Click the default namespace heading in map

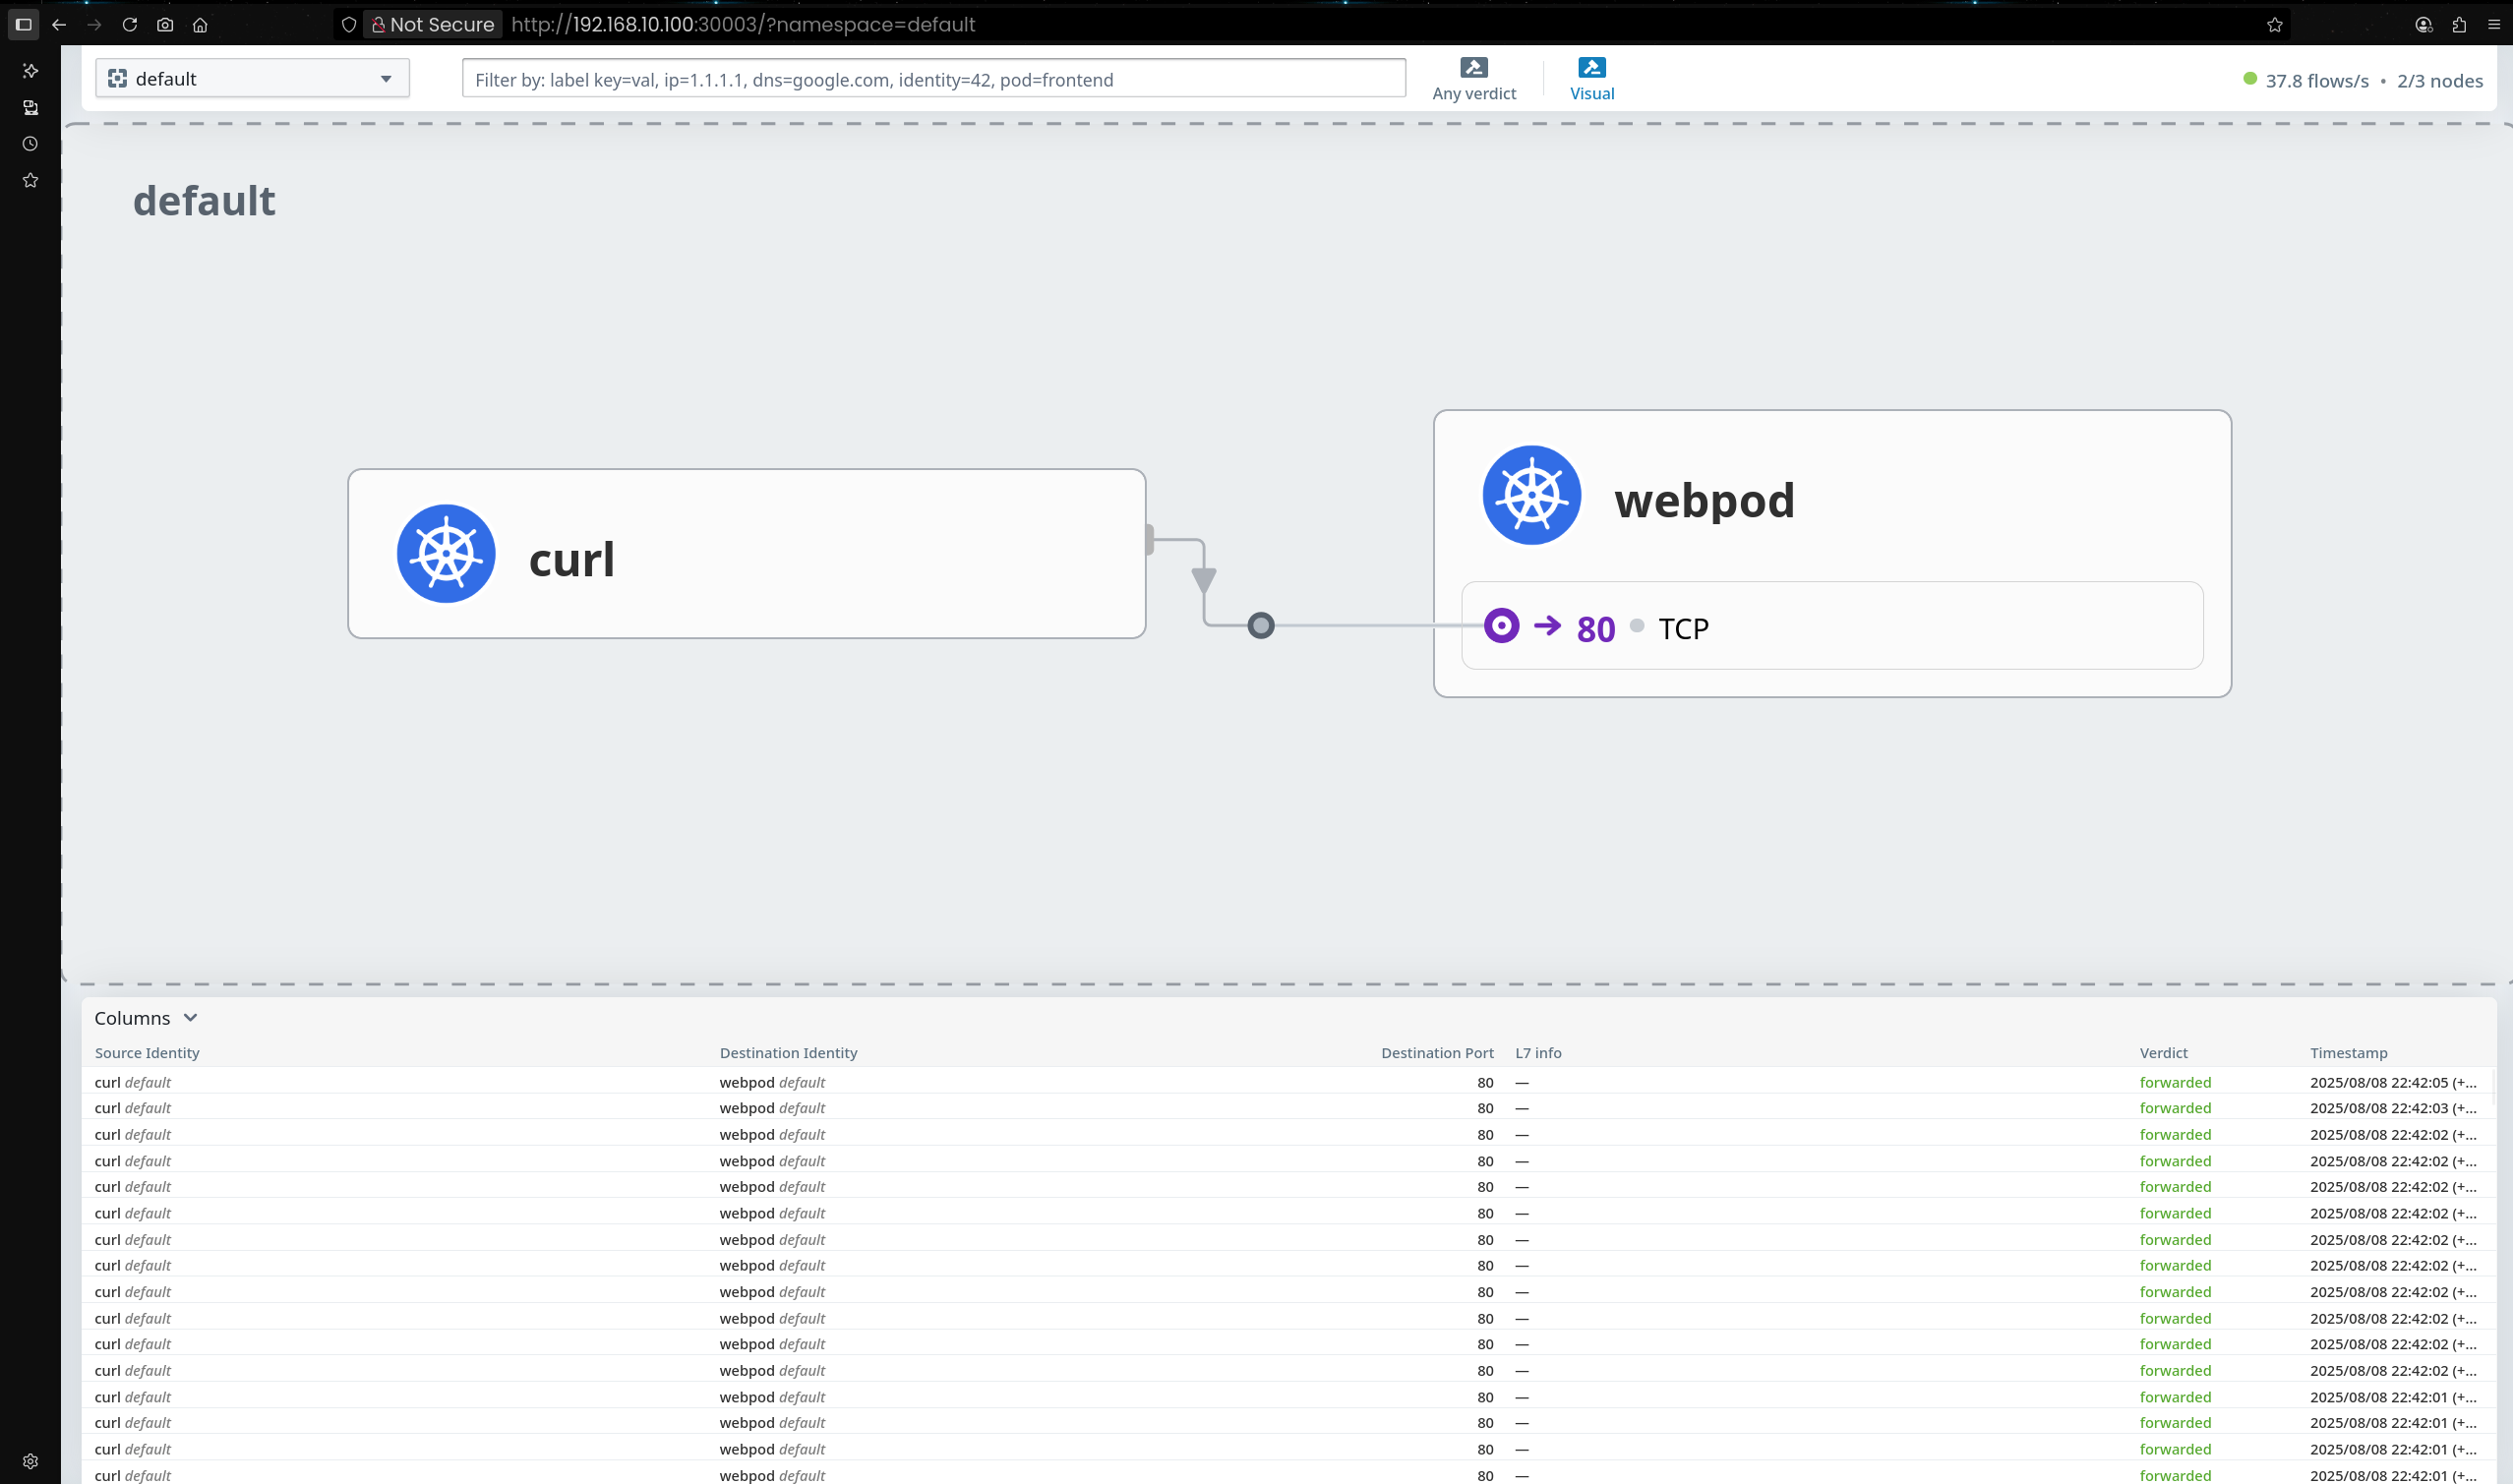[x=204, y=201]
